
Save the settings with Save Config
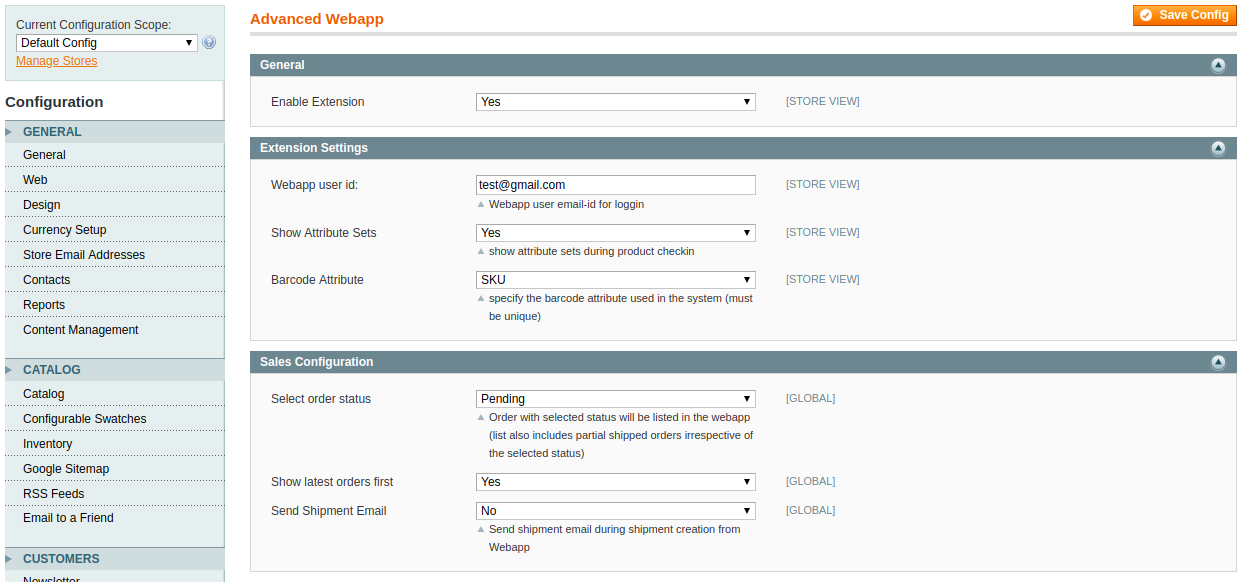click(x=1184, y=15)
